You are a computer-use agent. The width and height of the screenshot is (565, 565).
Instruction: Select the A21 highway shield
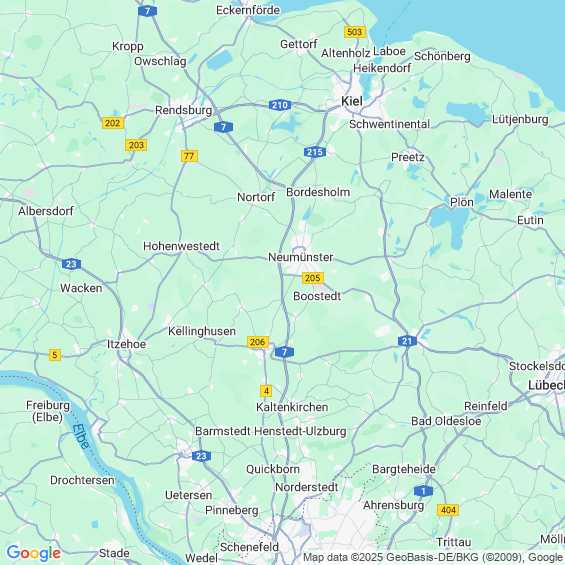407,341
